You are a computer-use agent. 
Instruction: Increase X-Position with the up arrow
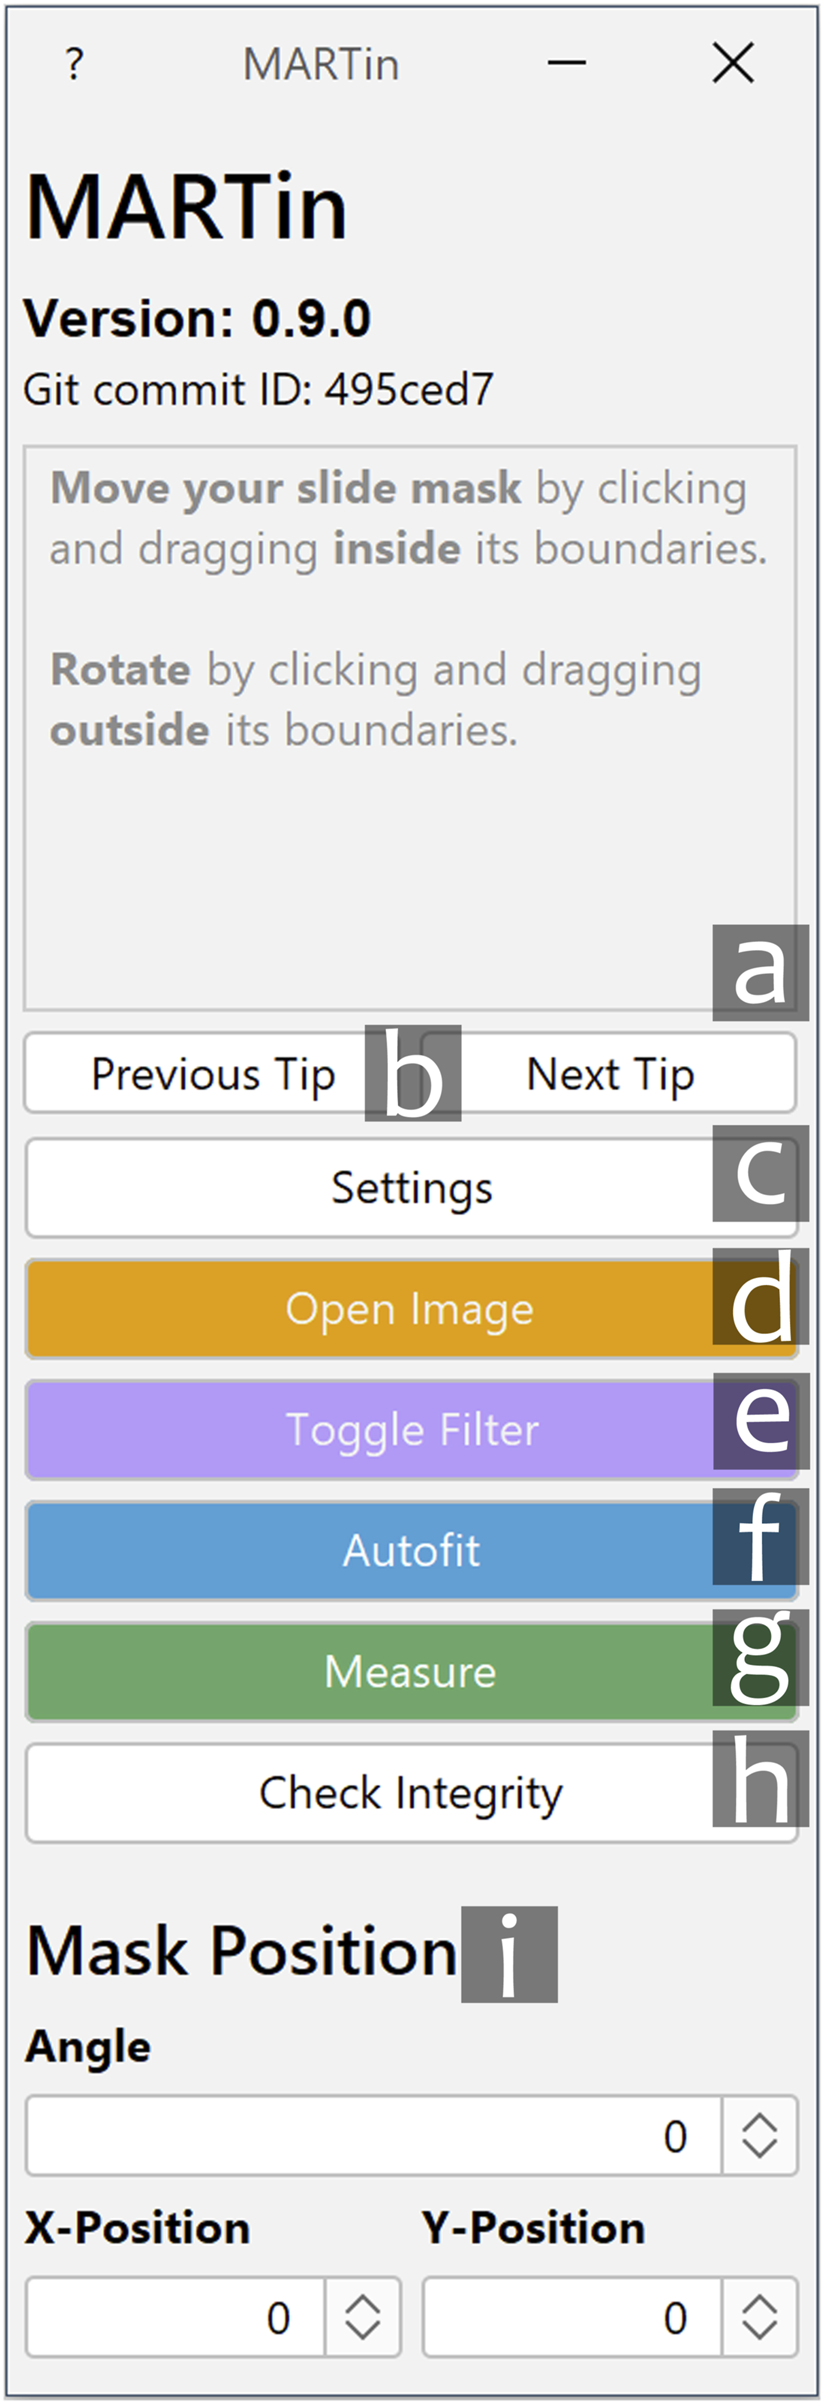tap(362, 2305)
